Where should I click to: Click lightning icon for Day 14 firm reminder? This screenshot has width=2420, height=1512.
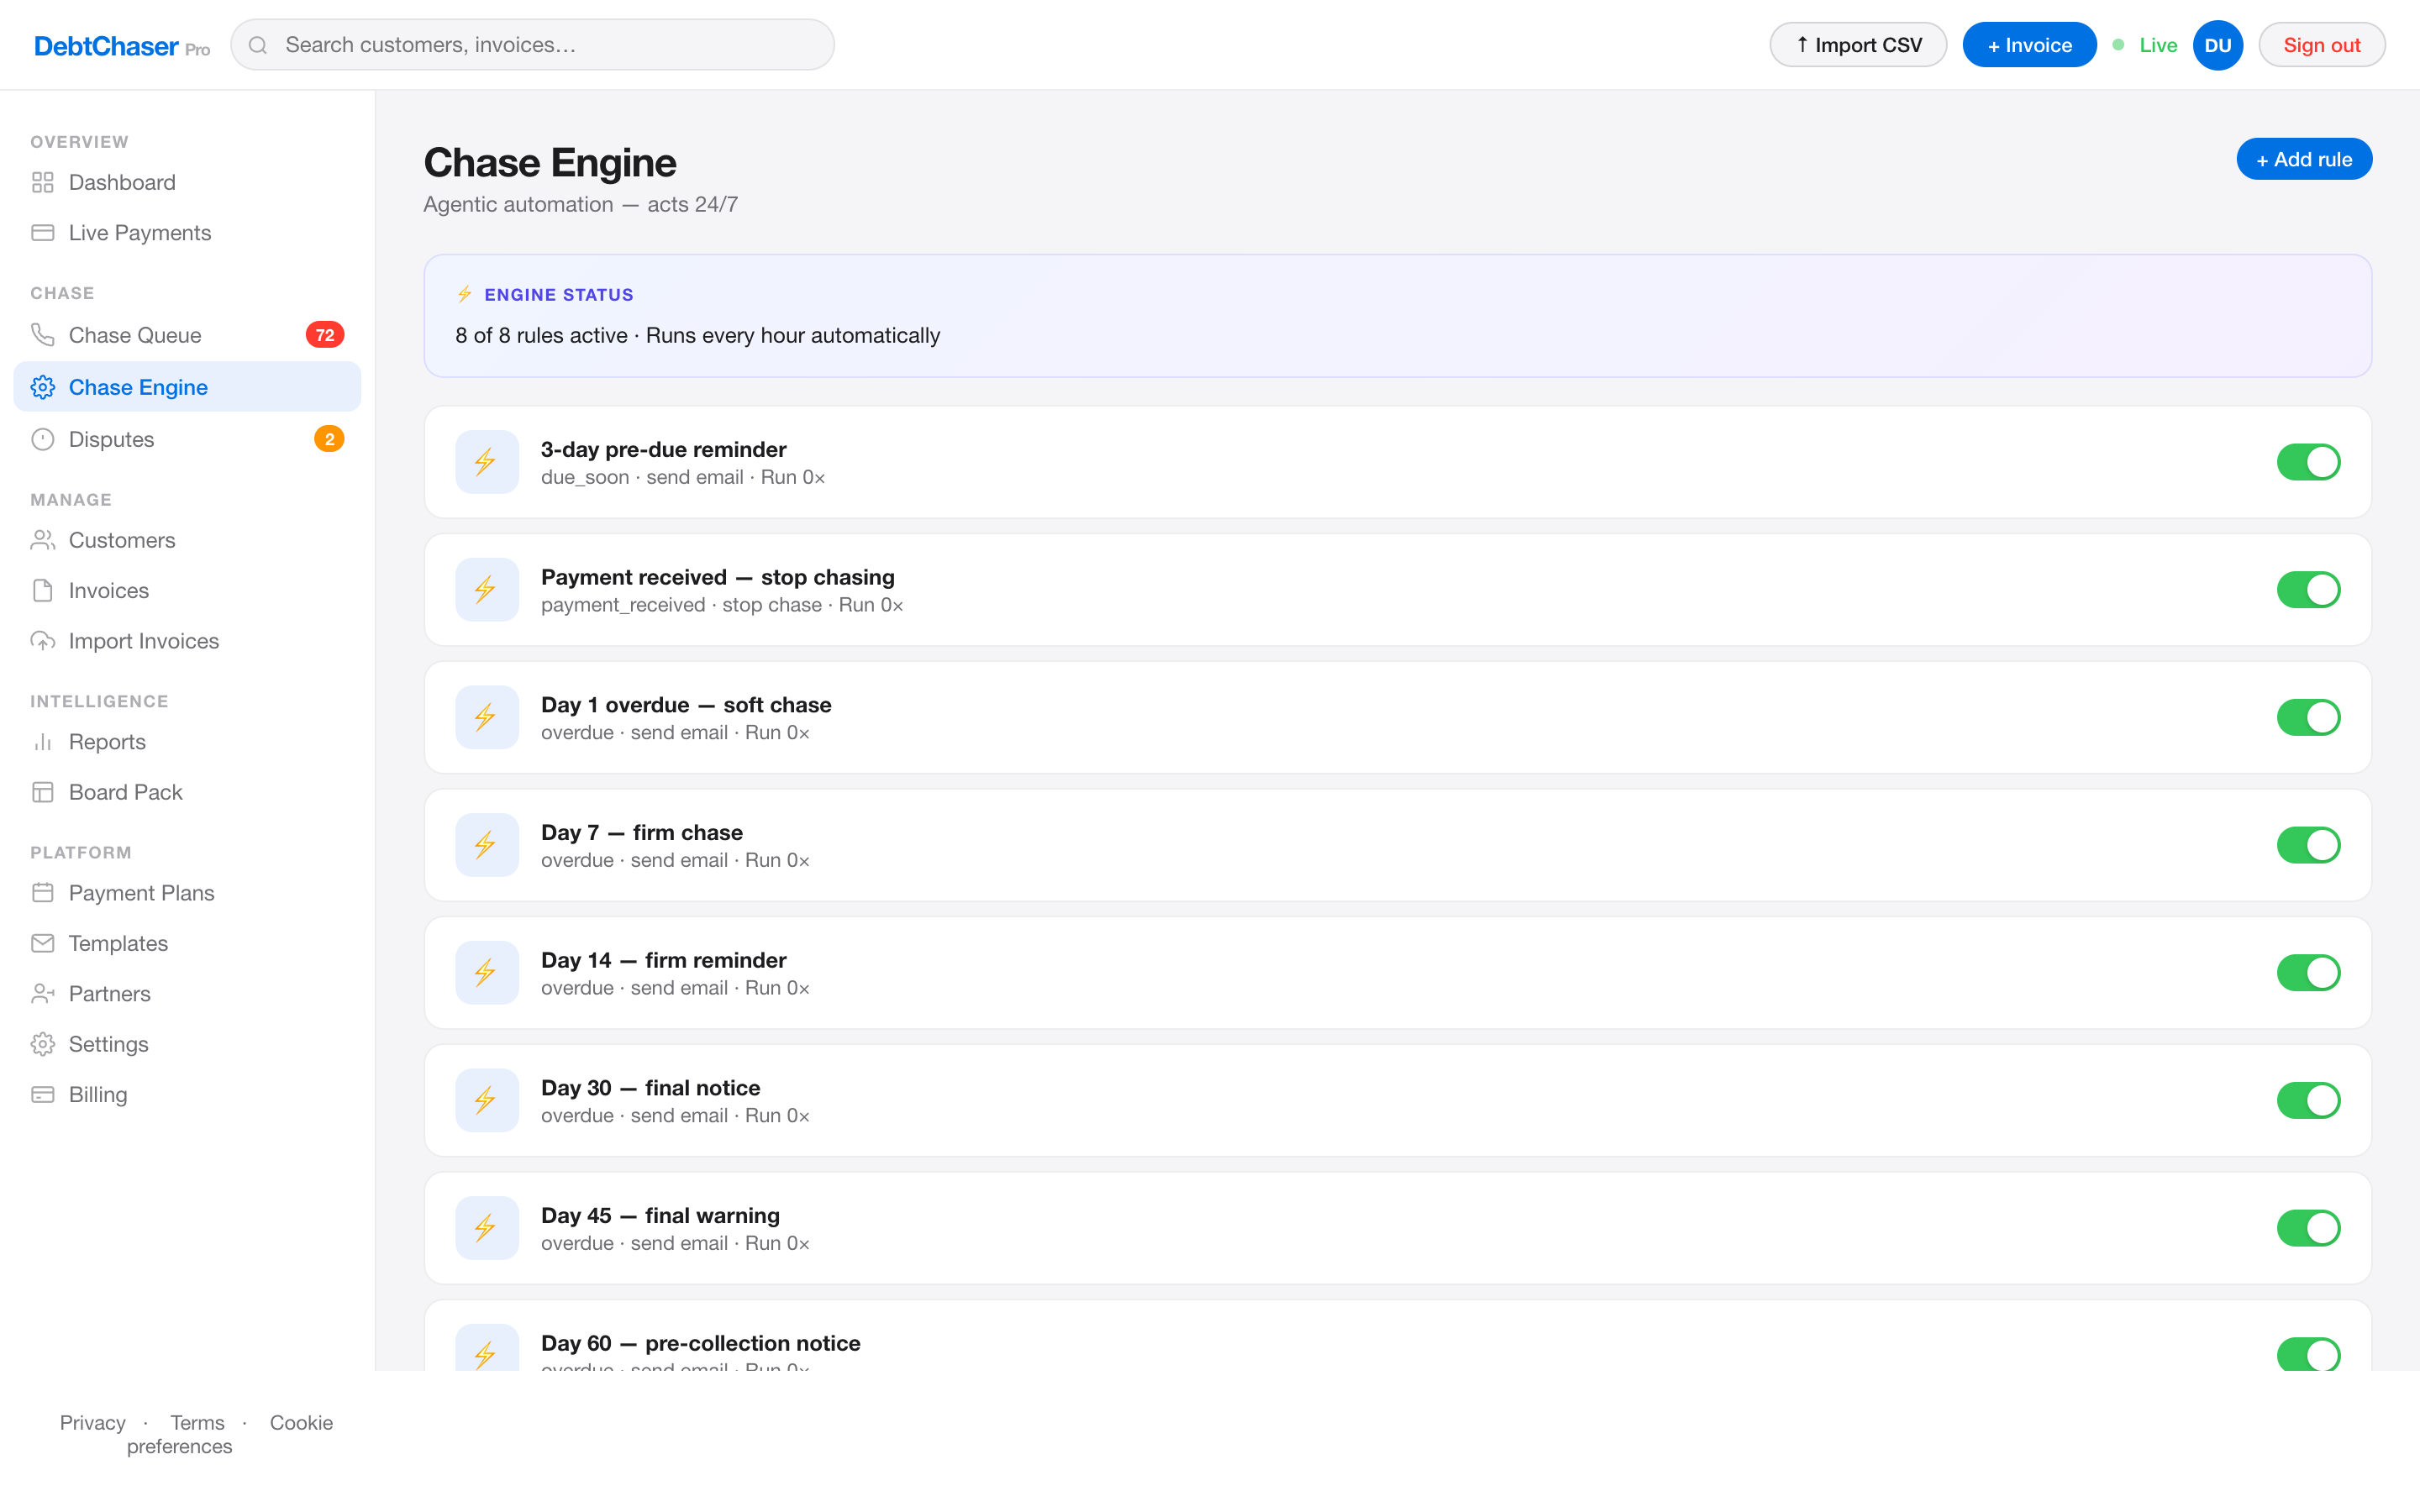[x=487, y=973]
